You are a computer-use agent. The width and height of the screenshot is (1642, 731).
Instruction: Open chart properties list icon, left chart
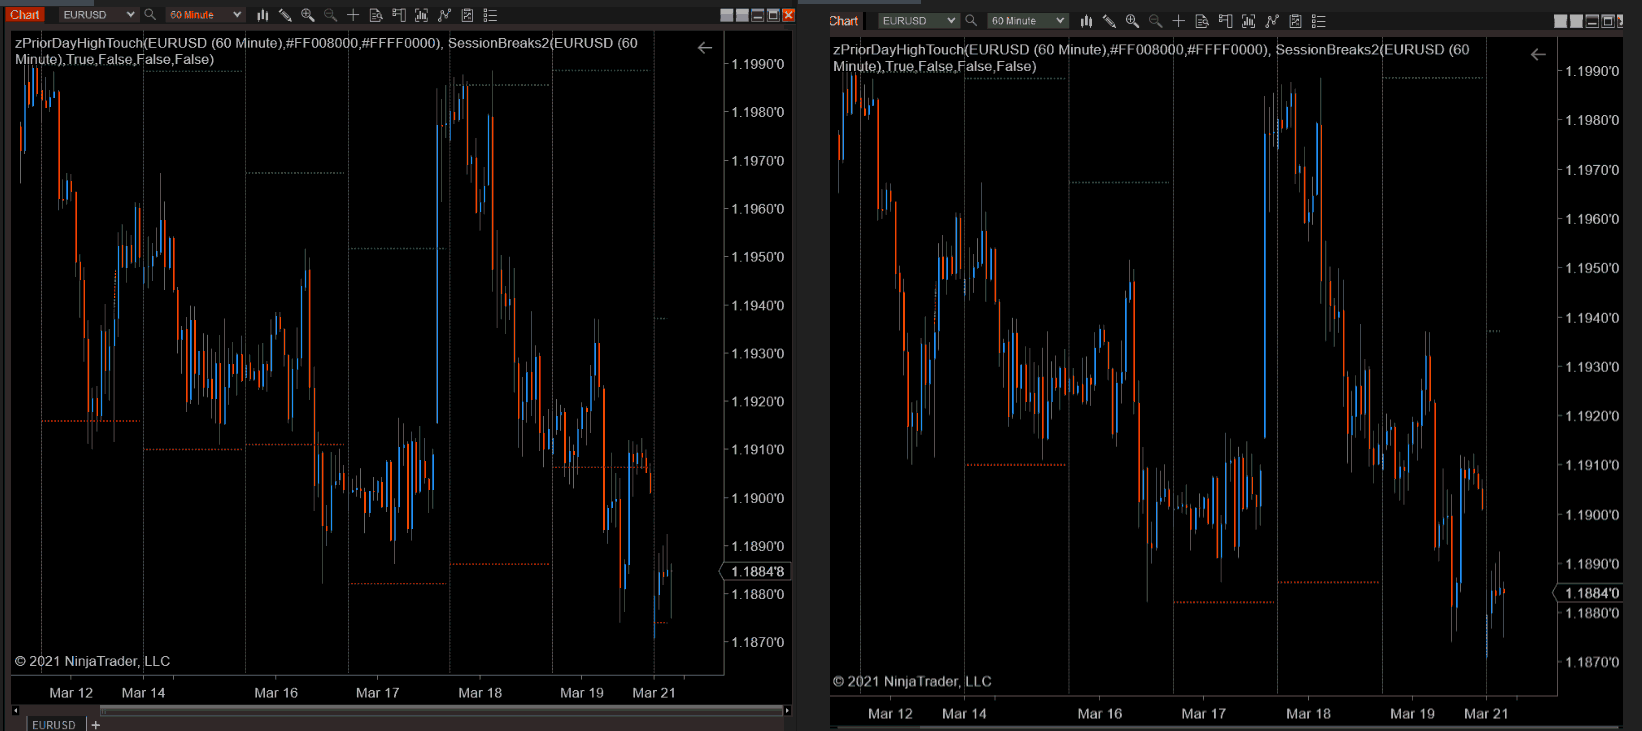[490, 15]
